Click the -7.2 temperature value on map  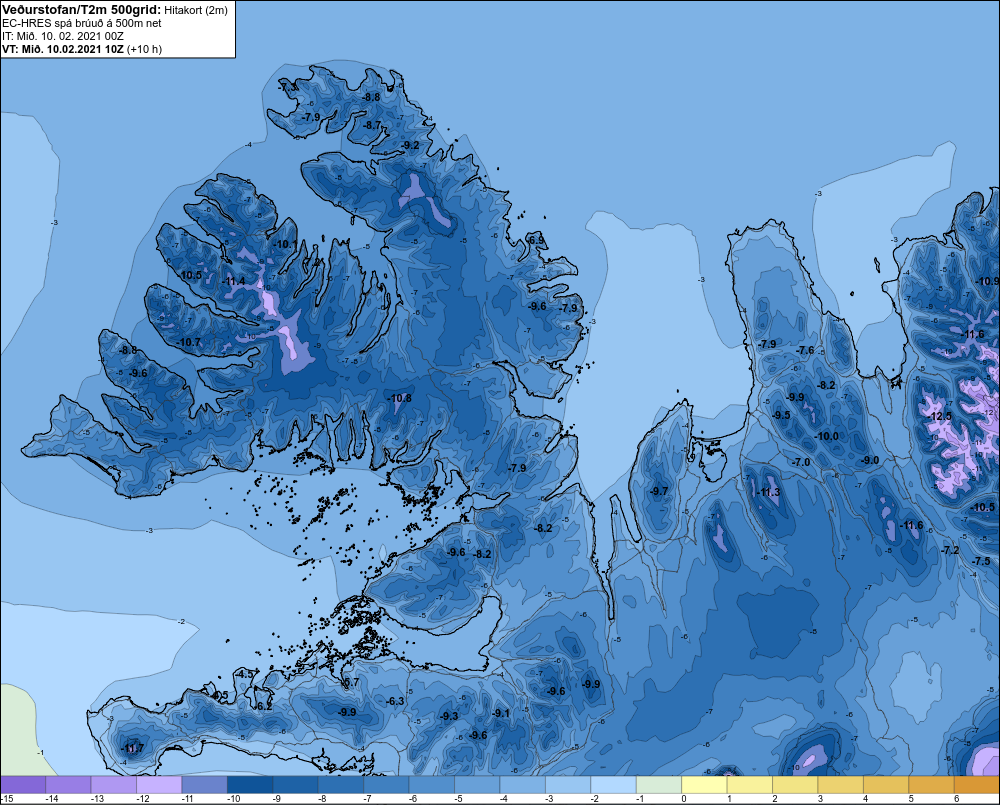click(950, 550)
